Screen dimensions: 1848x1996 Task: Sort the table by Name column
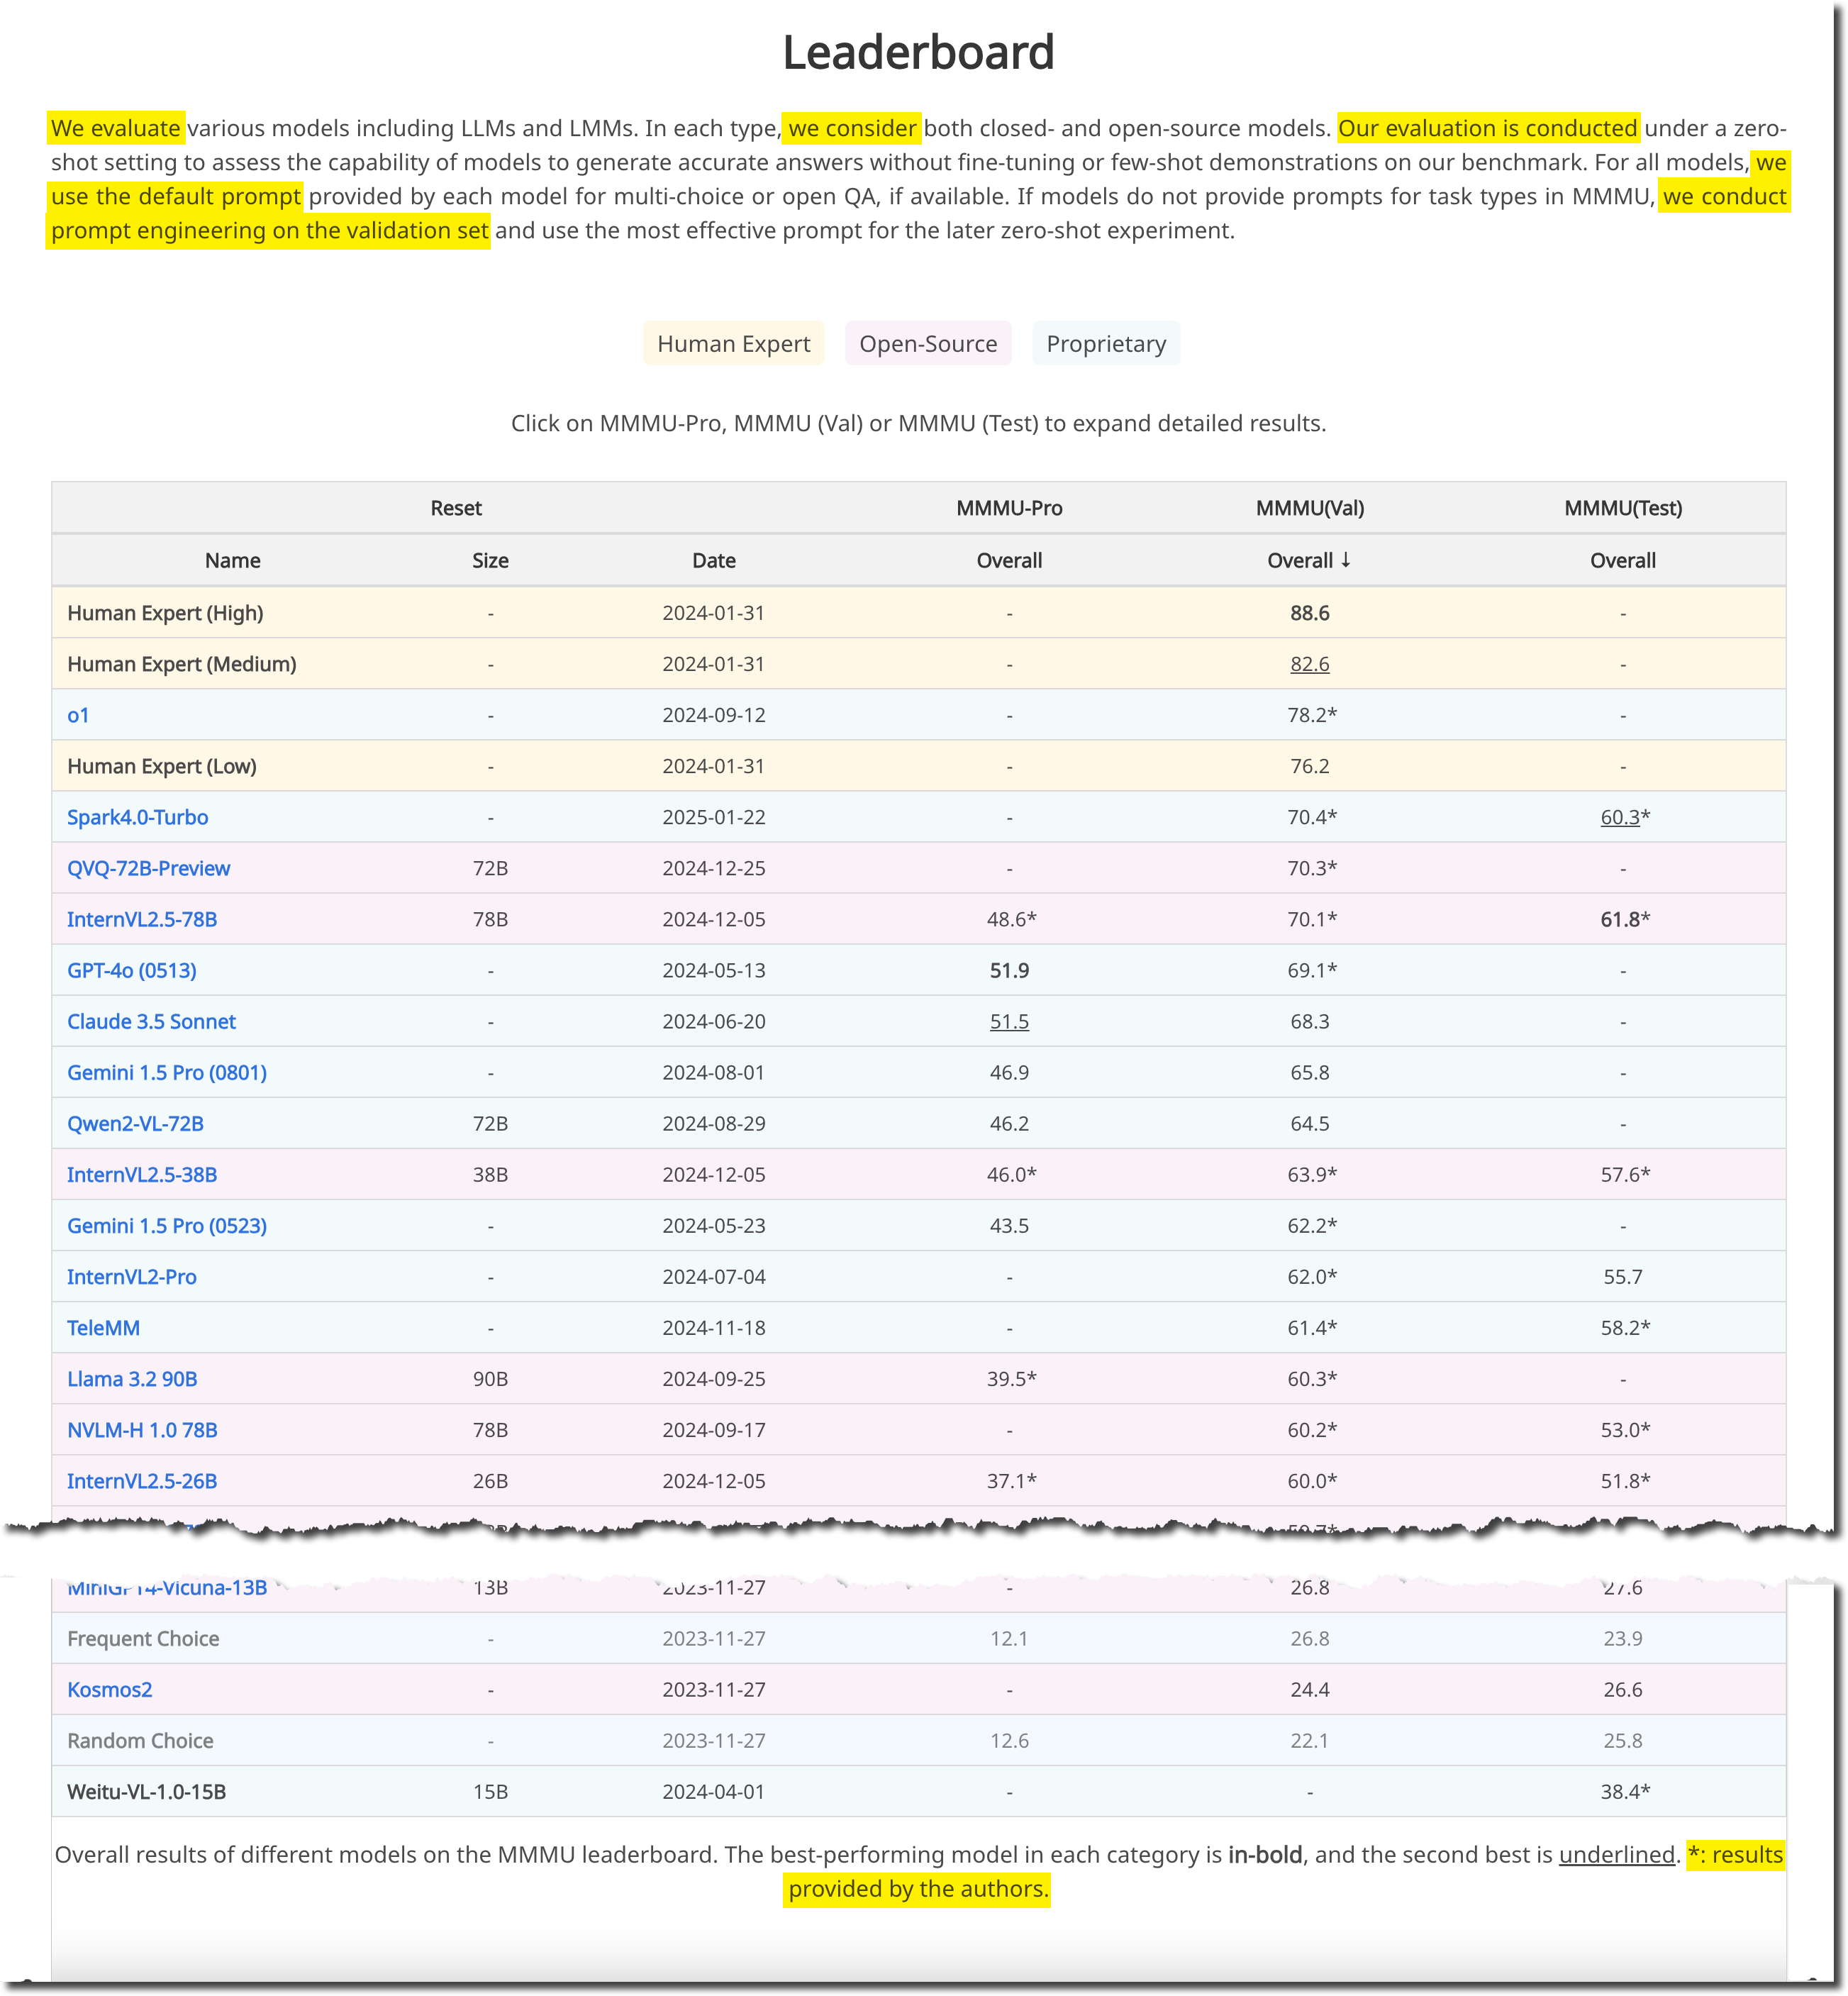tap(232, 561)
